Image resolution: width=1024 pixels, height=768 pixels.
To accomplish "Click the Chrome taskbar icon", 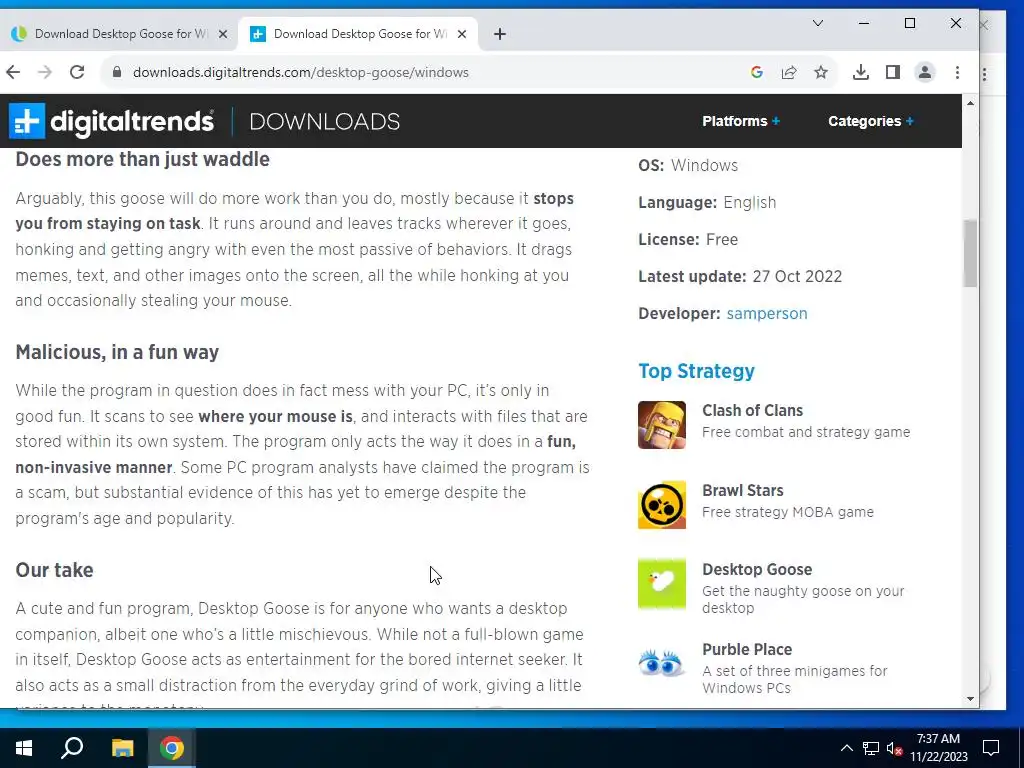I will [x=172, y=748].
